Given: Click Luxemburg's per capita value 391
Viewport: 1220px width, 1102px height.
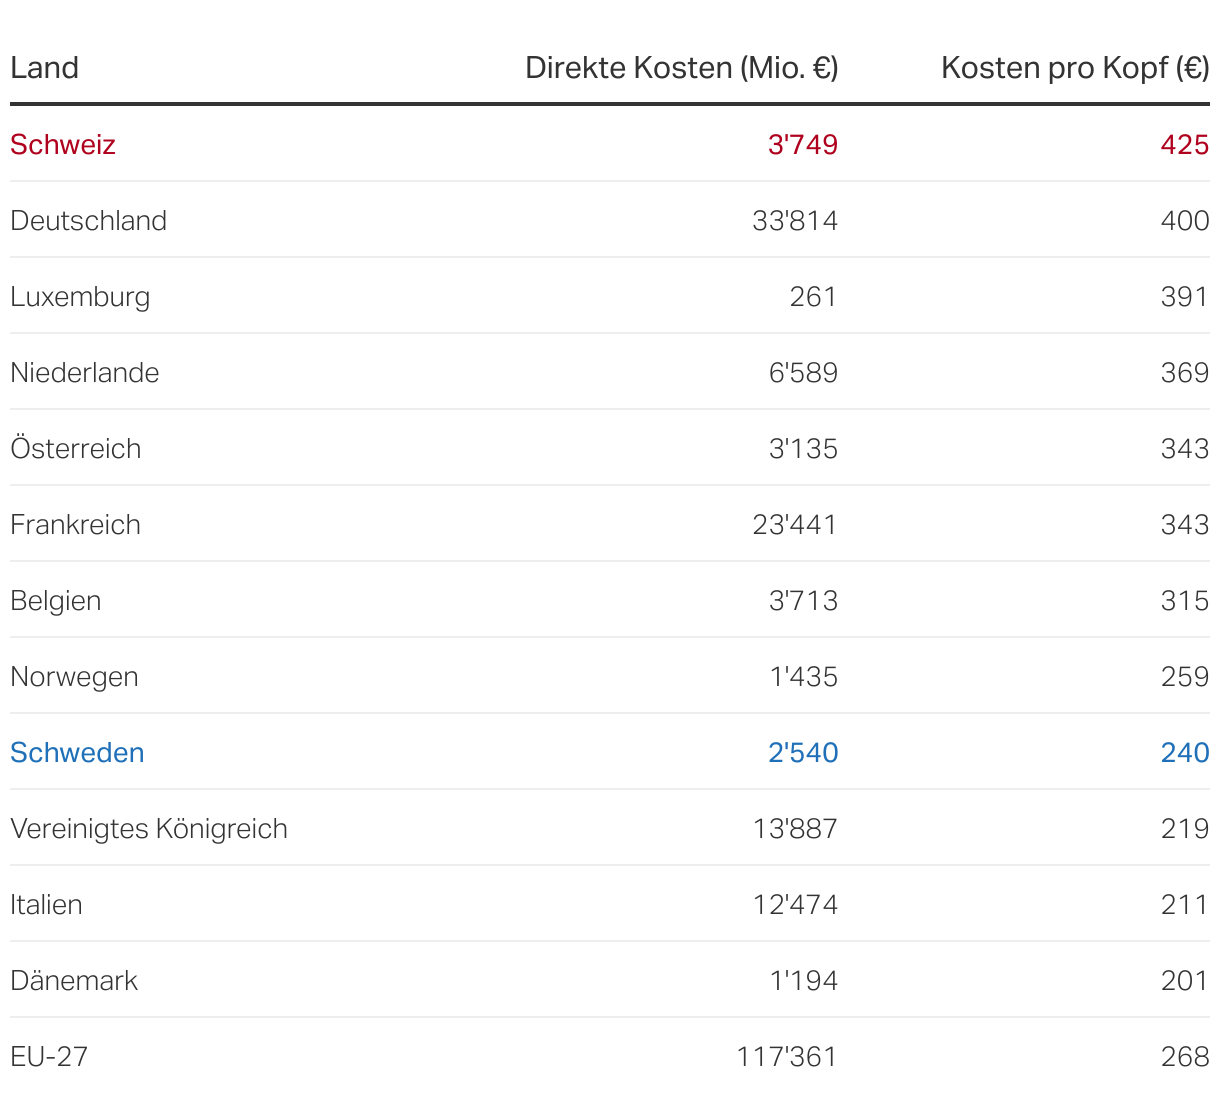Looking at the screenshot, I should (x=1184, y=297).
